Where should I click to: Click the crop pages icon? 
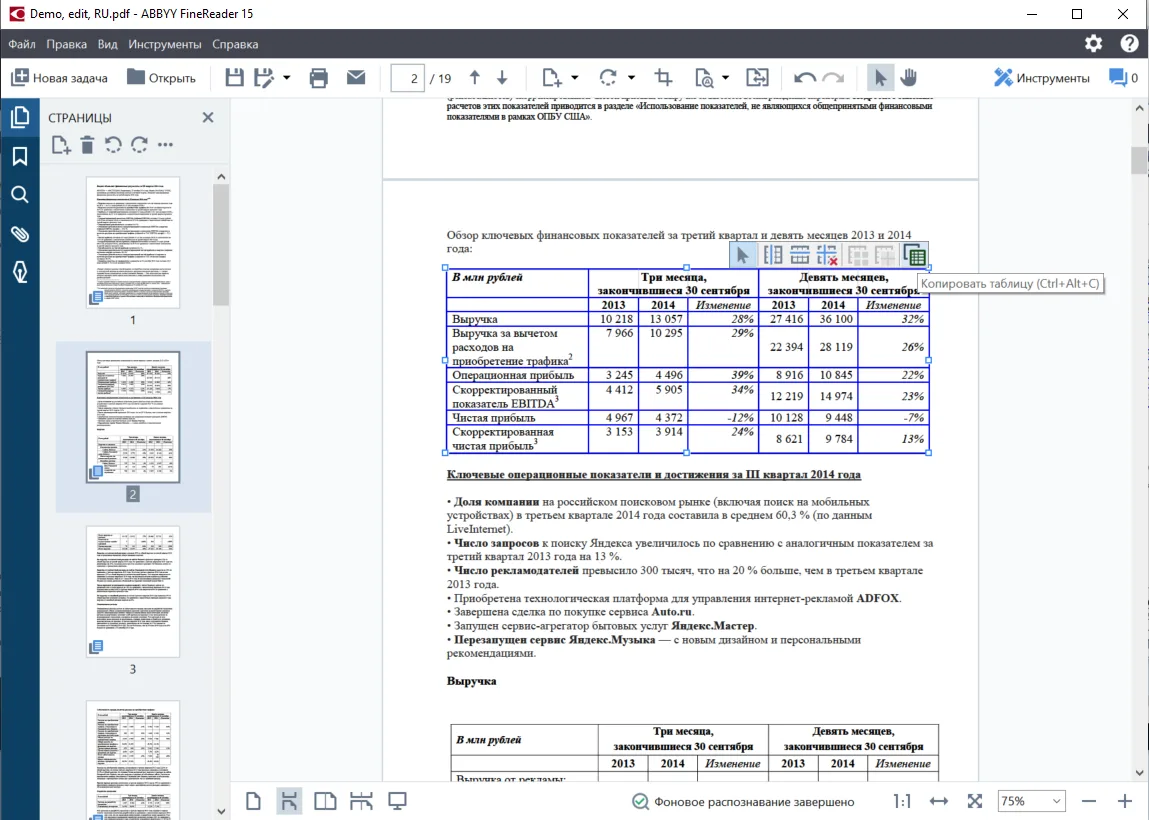point(662,78)
